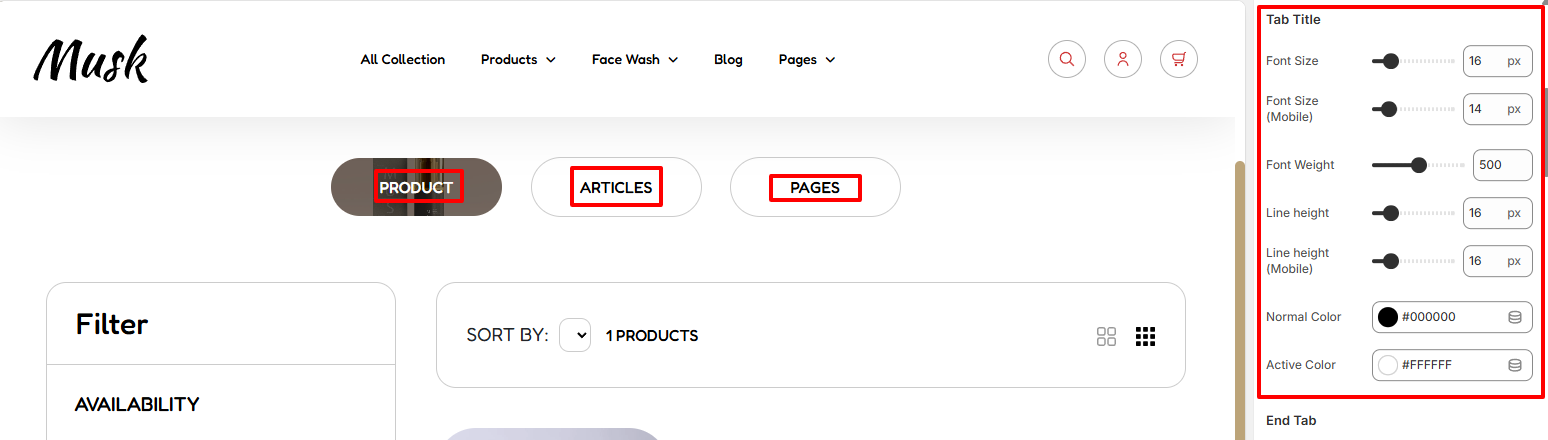The height and width of the screenshot is (440, 1548).
Task: Switch to the list grid view icon
Action: (1106, 336)
